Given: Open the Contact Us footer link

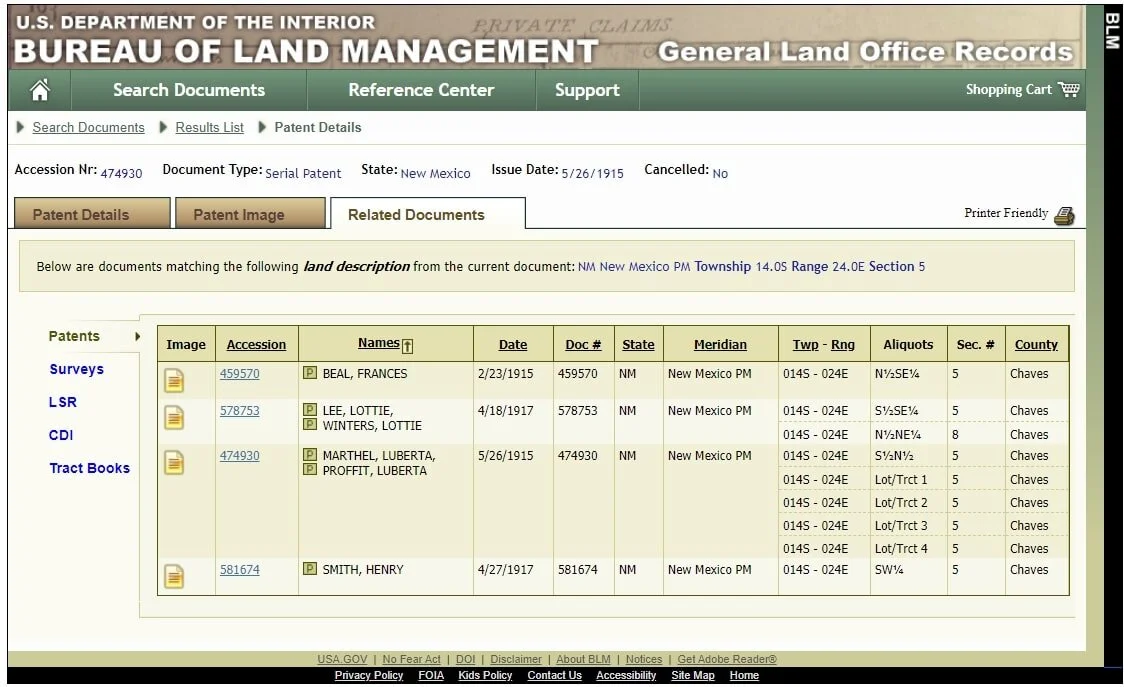Looking at the screenshot, I should click(554, 675).
